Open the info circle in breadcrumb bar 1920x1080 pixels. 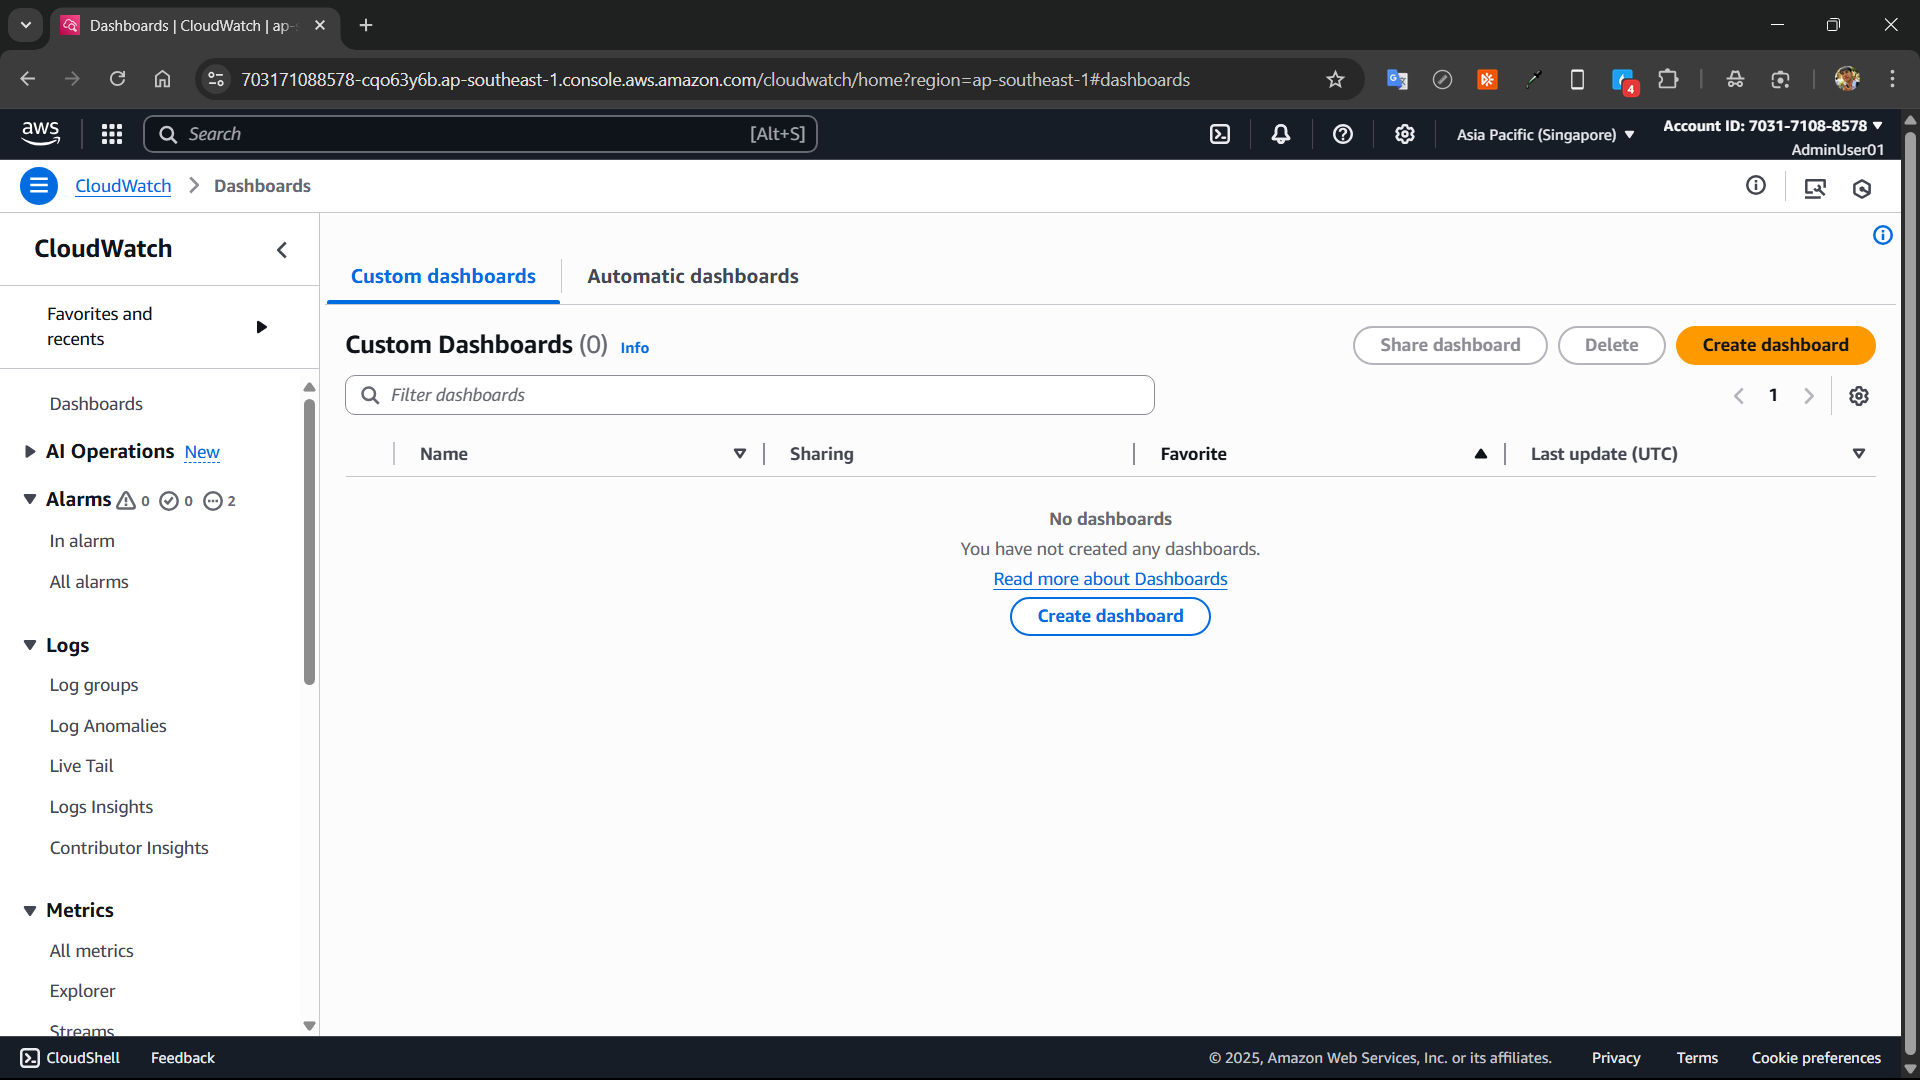[1756, 185]
